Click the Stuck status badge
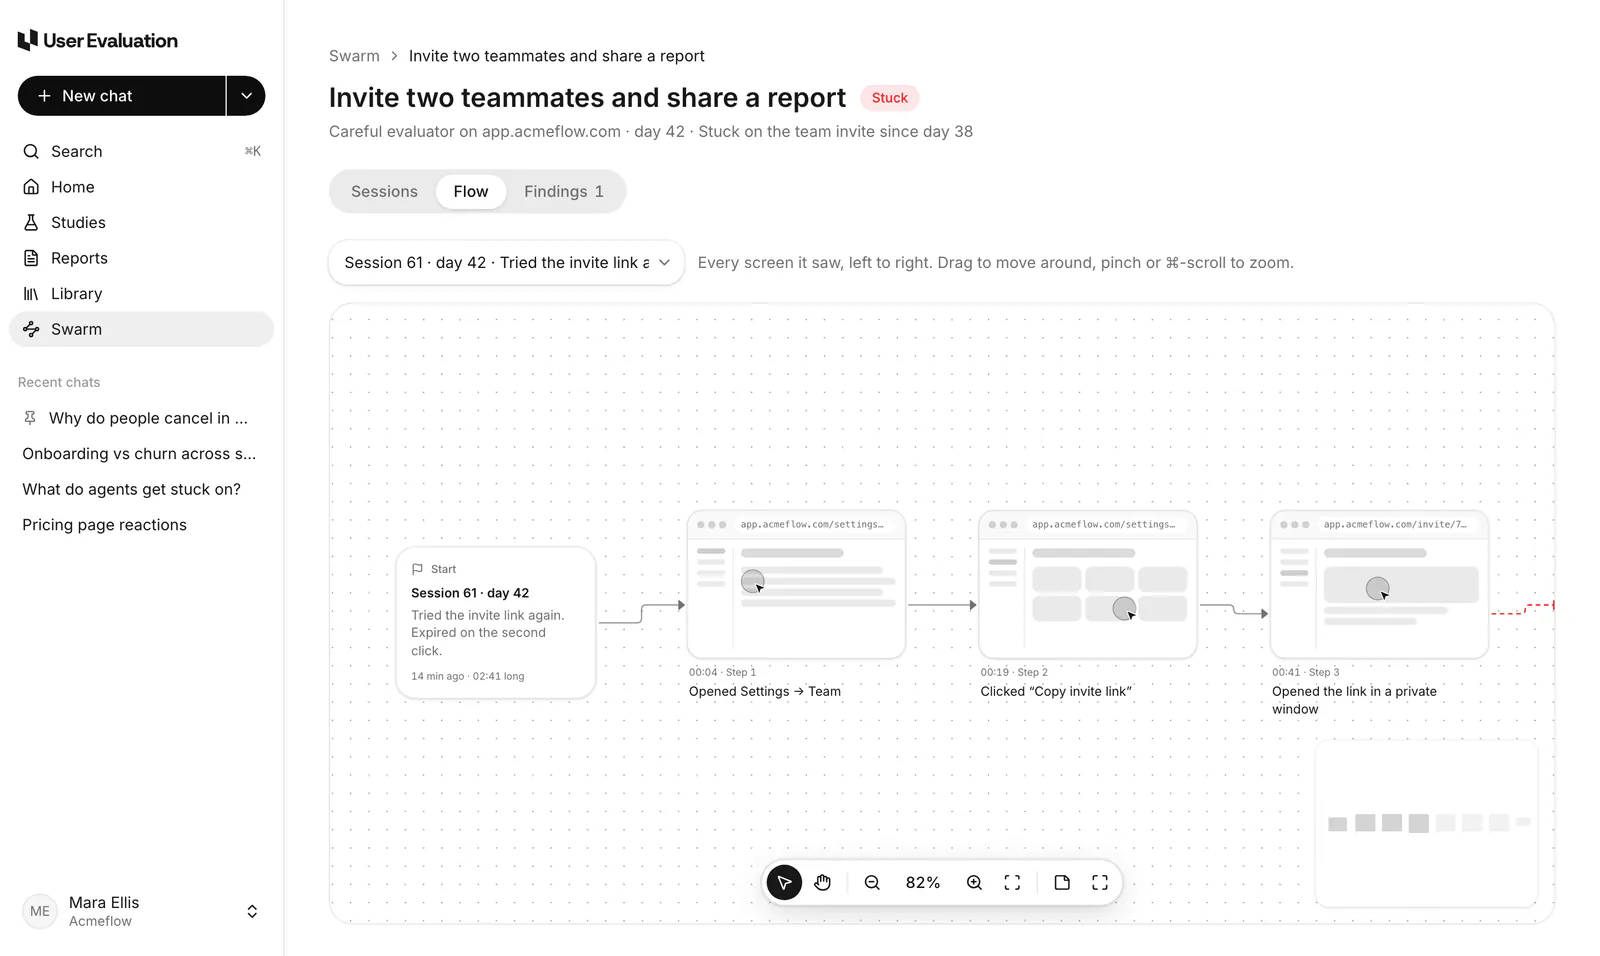The height and width of the screenshot is (956, 1600). 890,98
